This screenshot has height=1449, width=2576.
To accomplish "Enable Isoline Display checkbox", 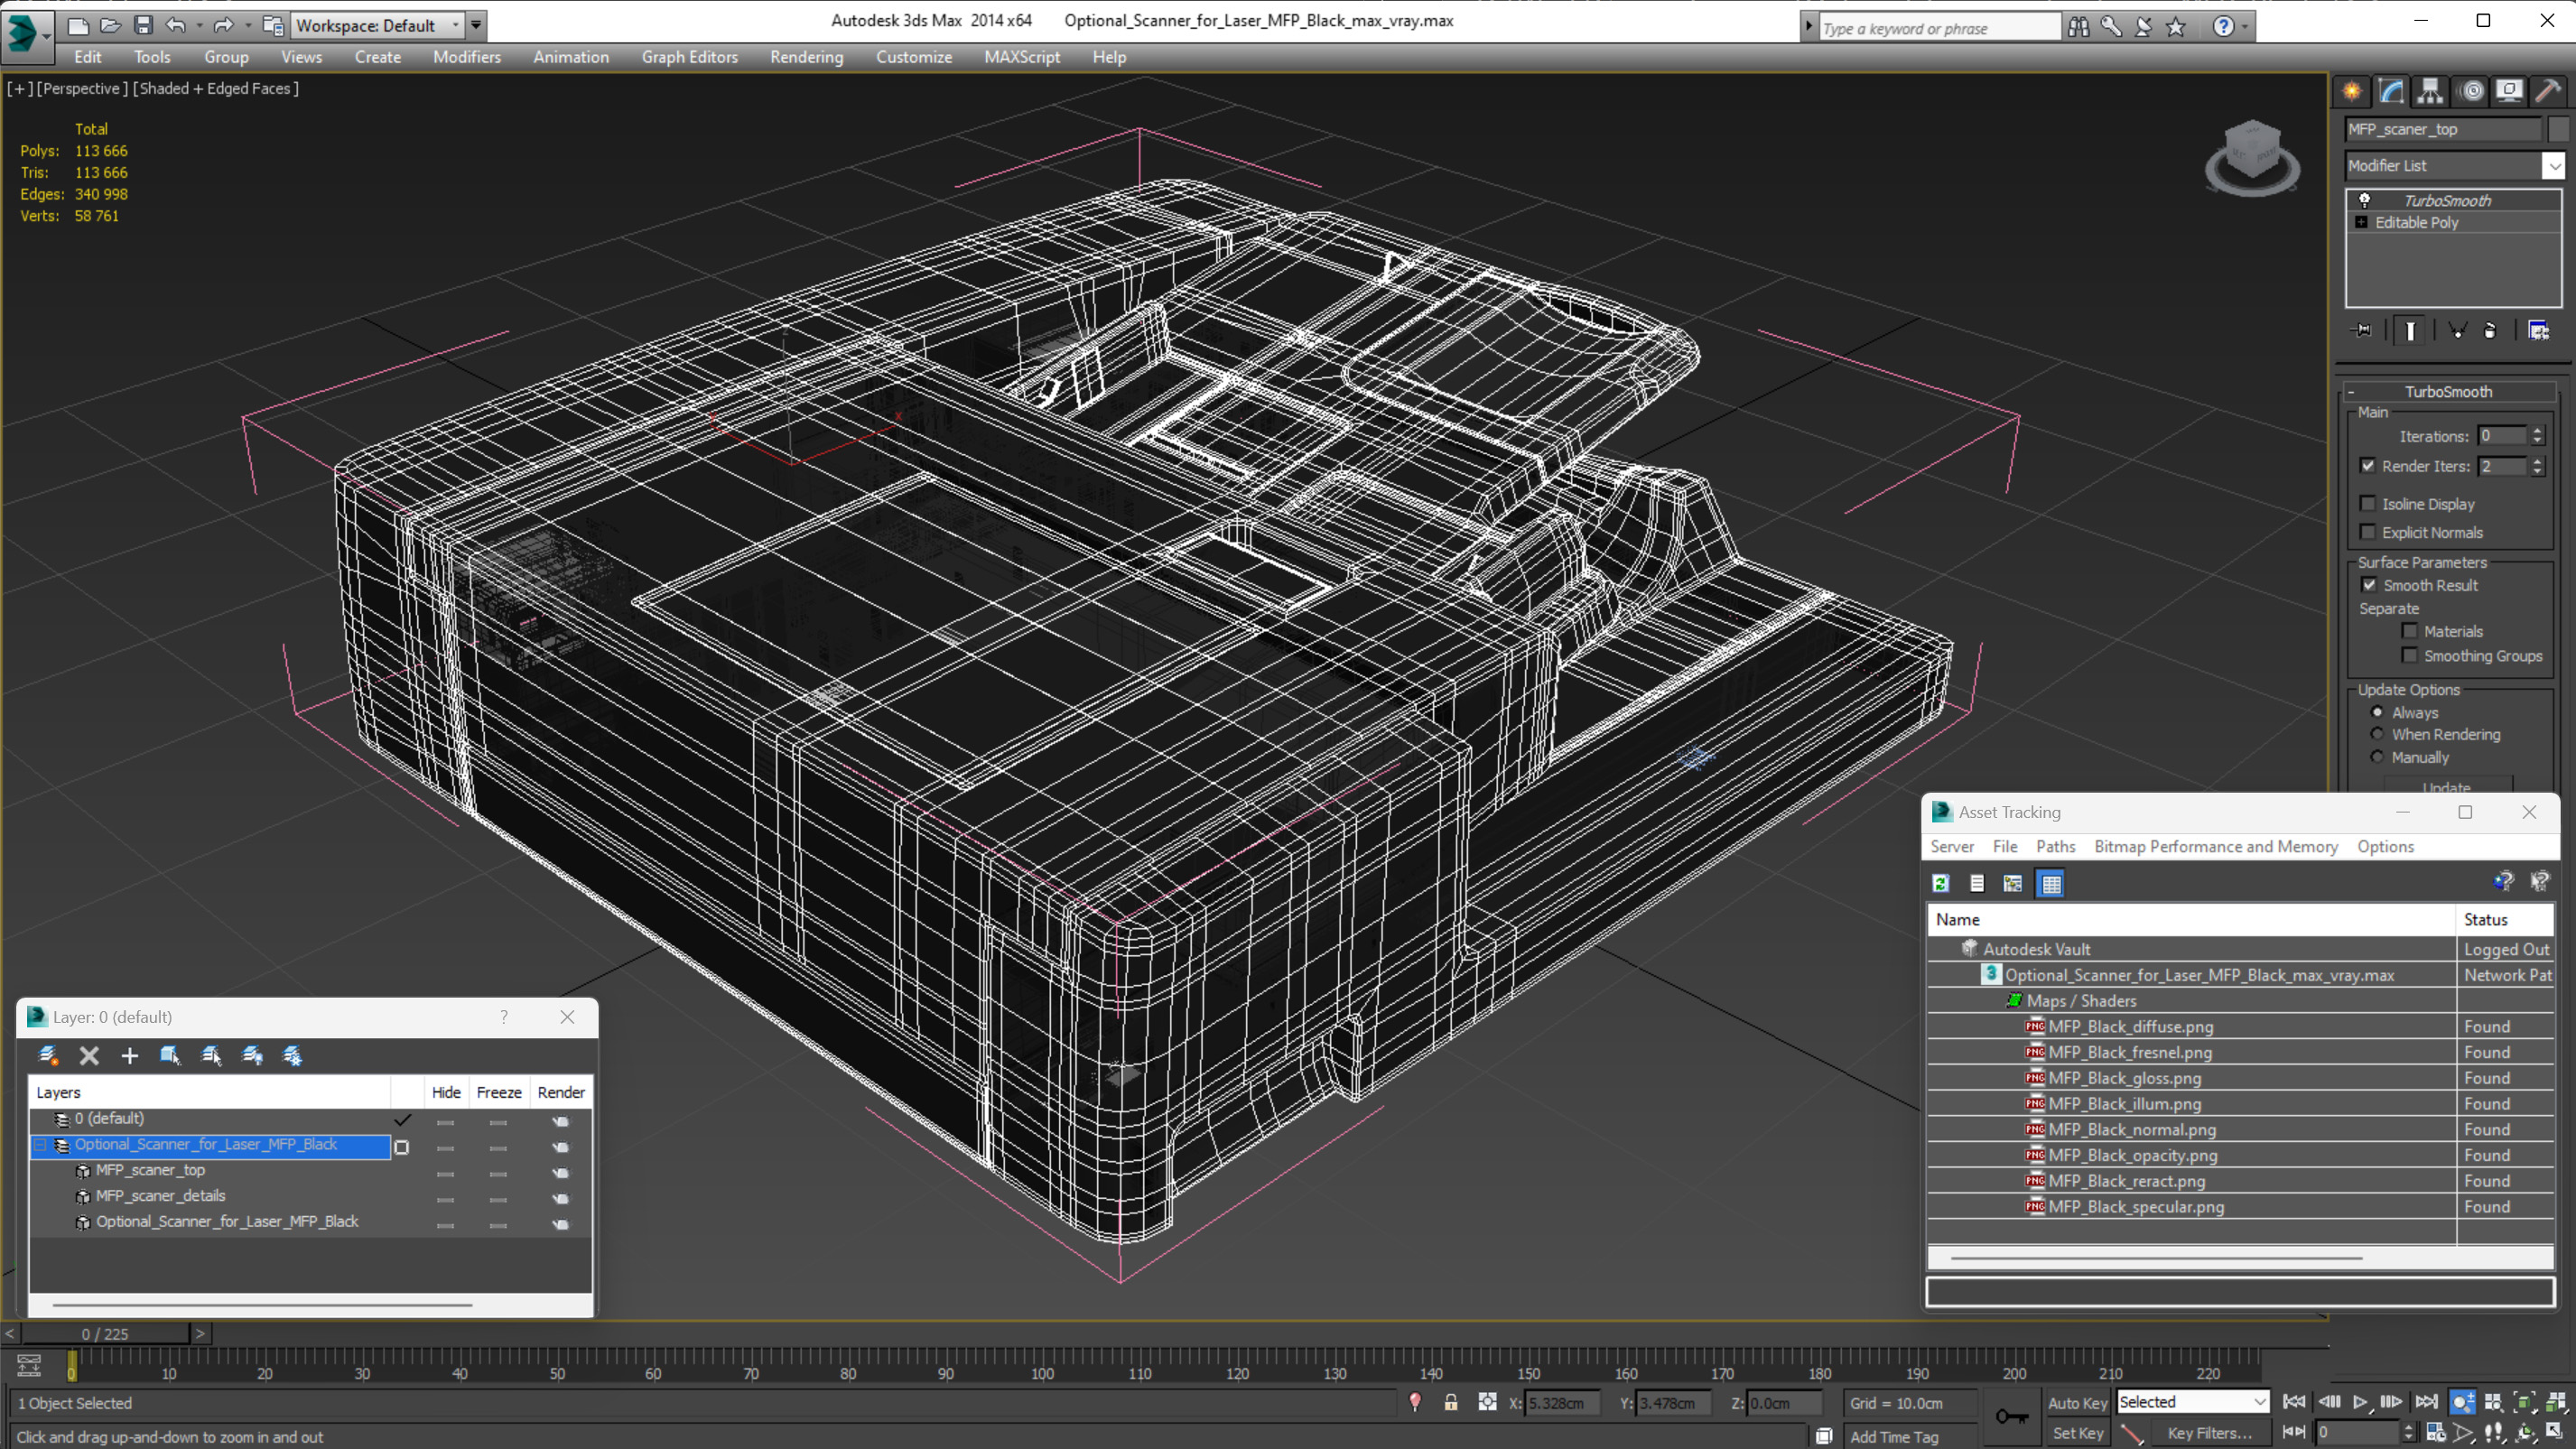I will point(2367,503).
